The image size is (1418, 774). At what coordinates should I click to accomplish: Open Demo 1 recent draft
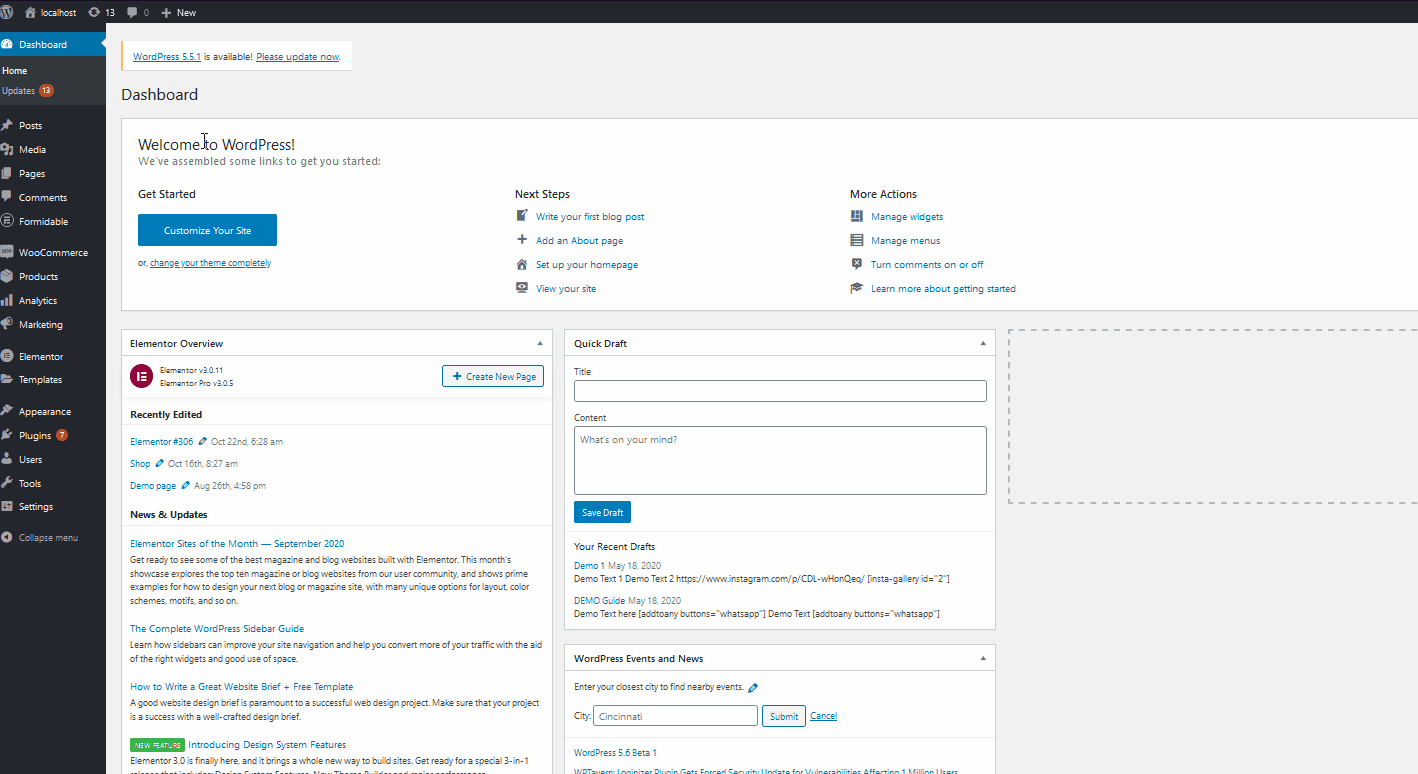[589, 566]
